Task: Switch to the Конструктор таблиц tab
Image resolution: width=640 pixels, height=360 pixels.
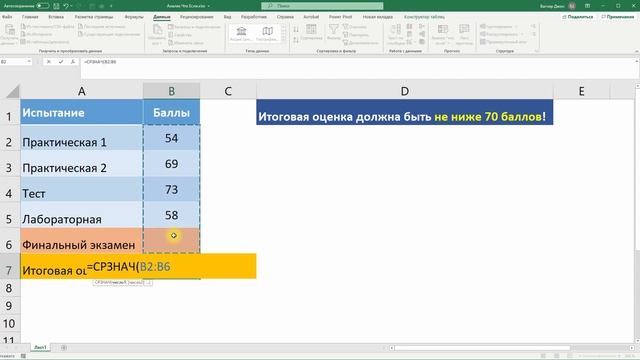Action: [x=424, y=17]
